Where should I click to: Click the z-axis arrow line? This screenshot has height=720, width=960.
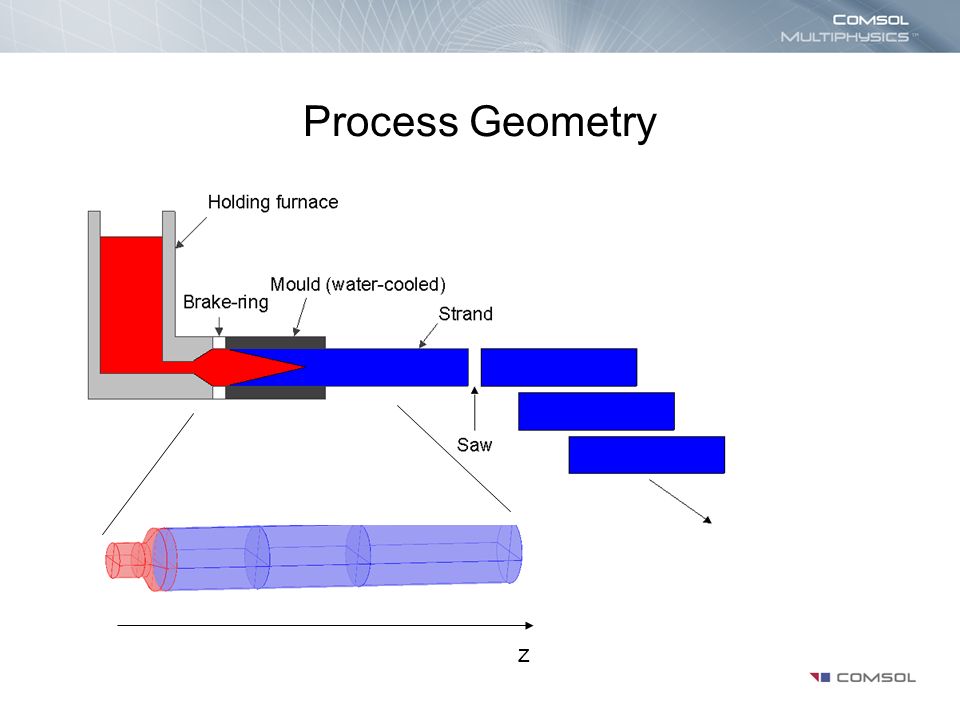pos(325,625)
